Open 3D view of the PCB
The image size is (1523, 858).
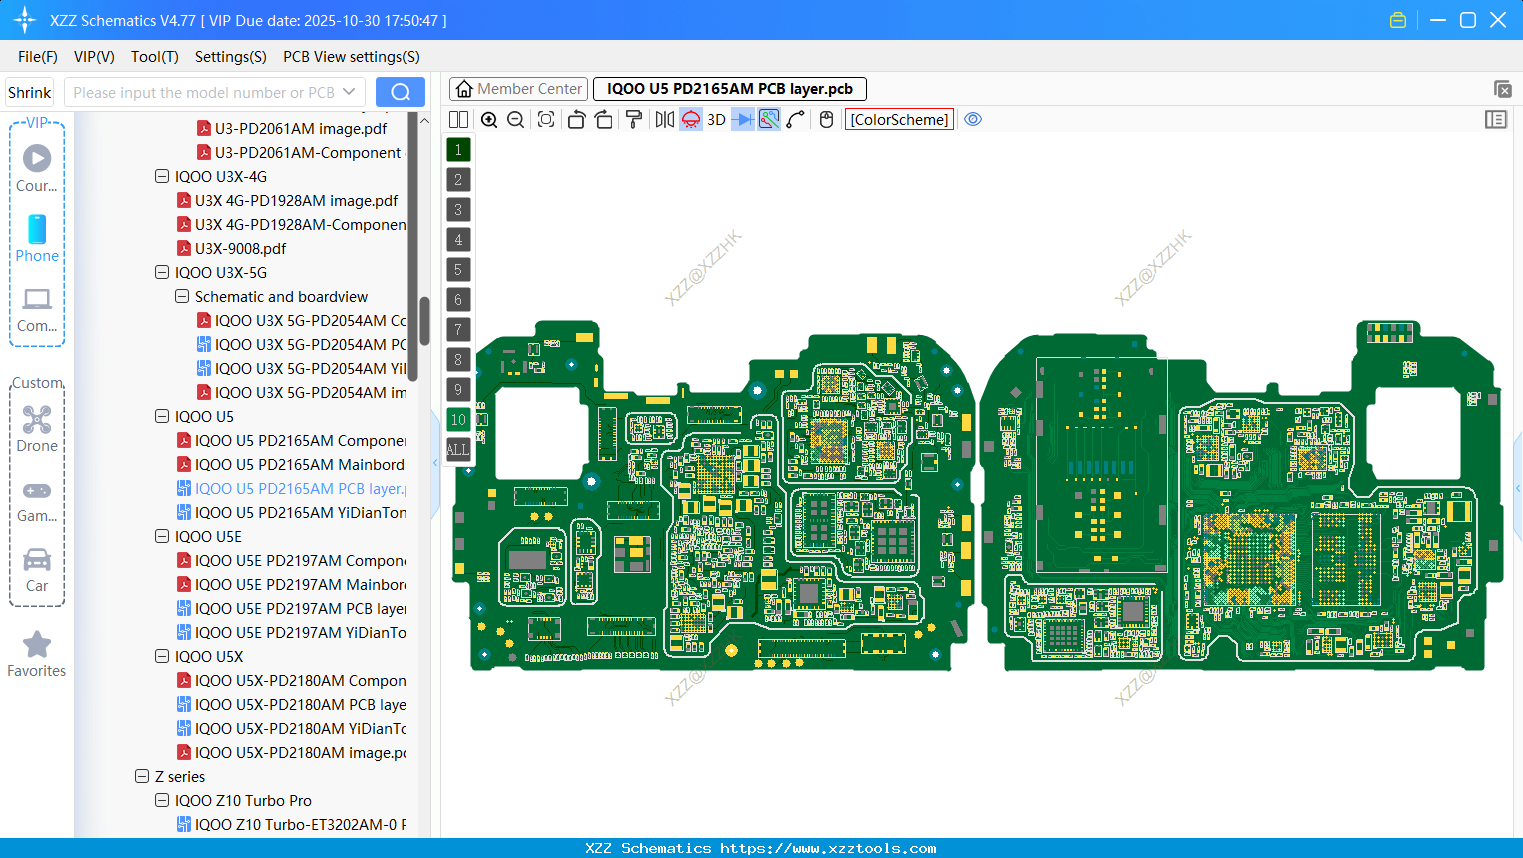(x=716, y=119)
